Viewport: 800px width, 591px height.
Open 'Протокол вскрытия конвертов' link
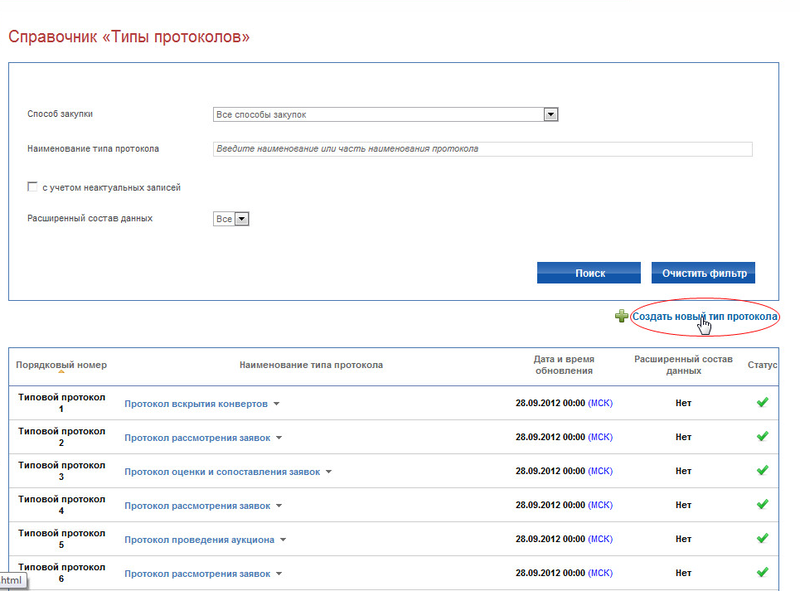click(196, 404)
